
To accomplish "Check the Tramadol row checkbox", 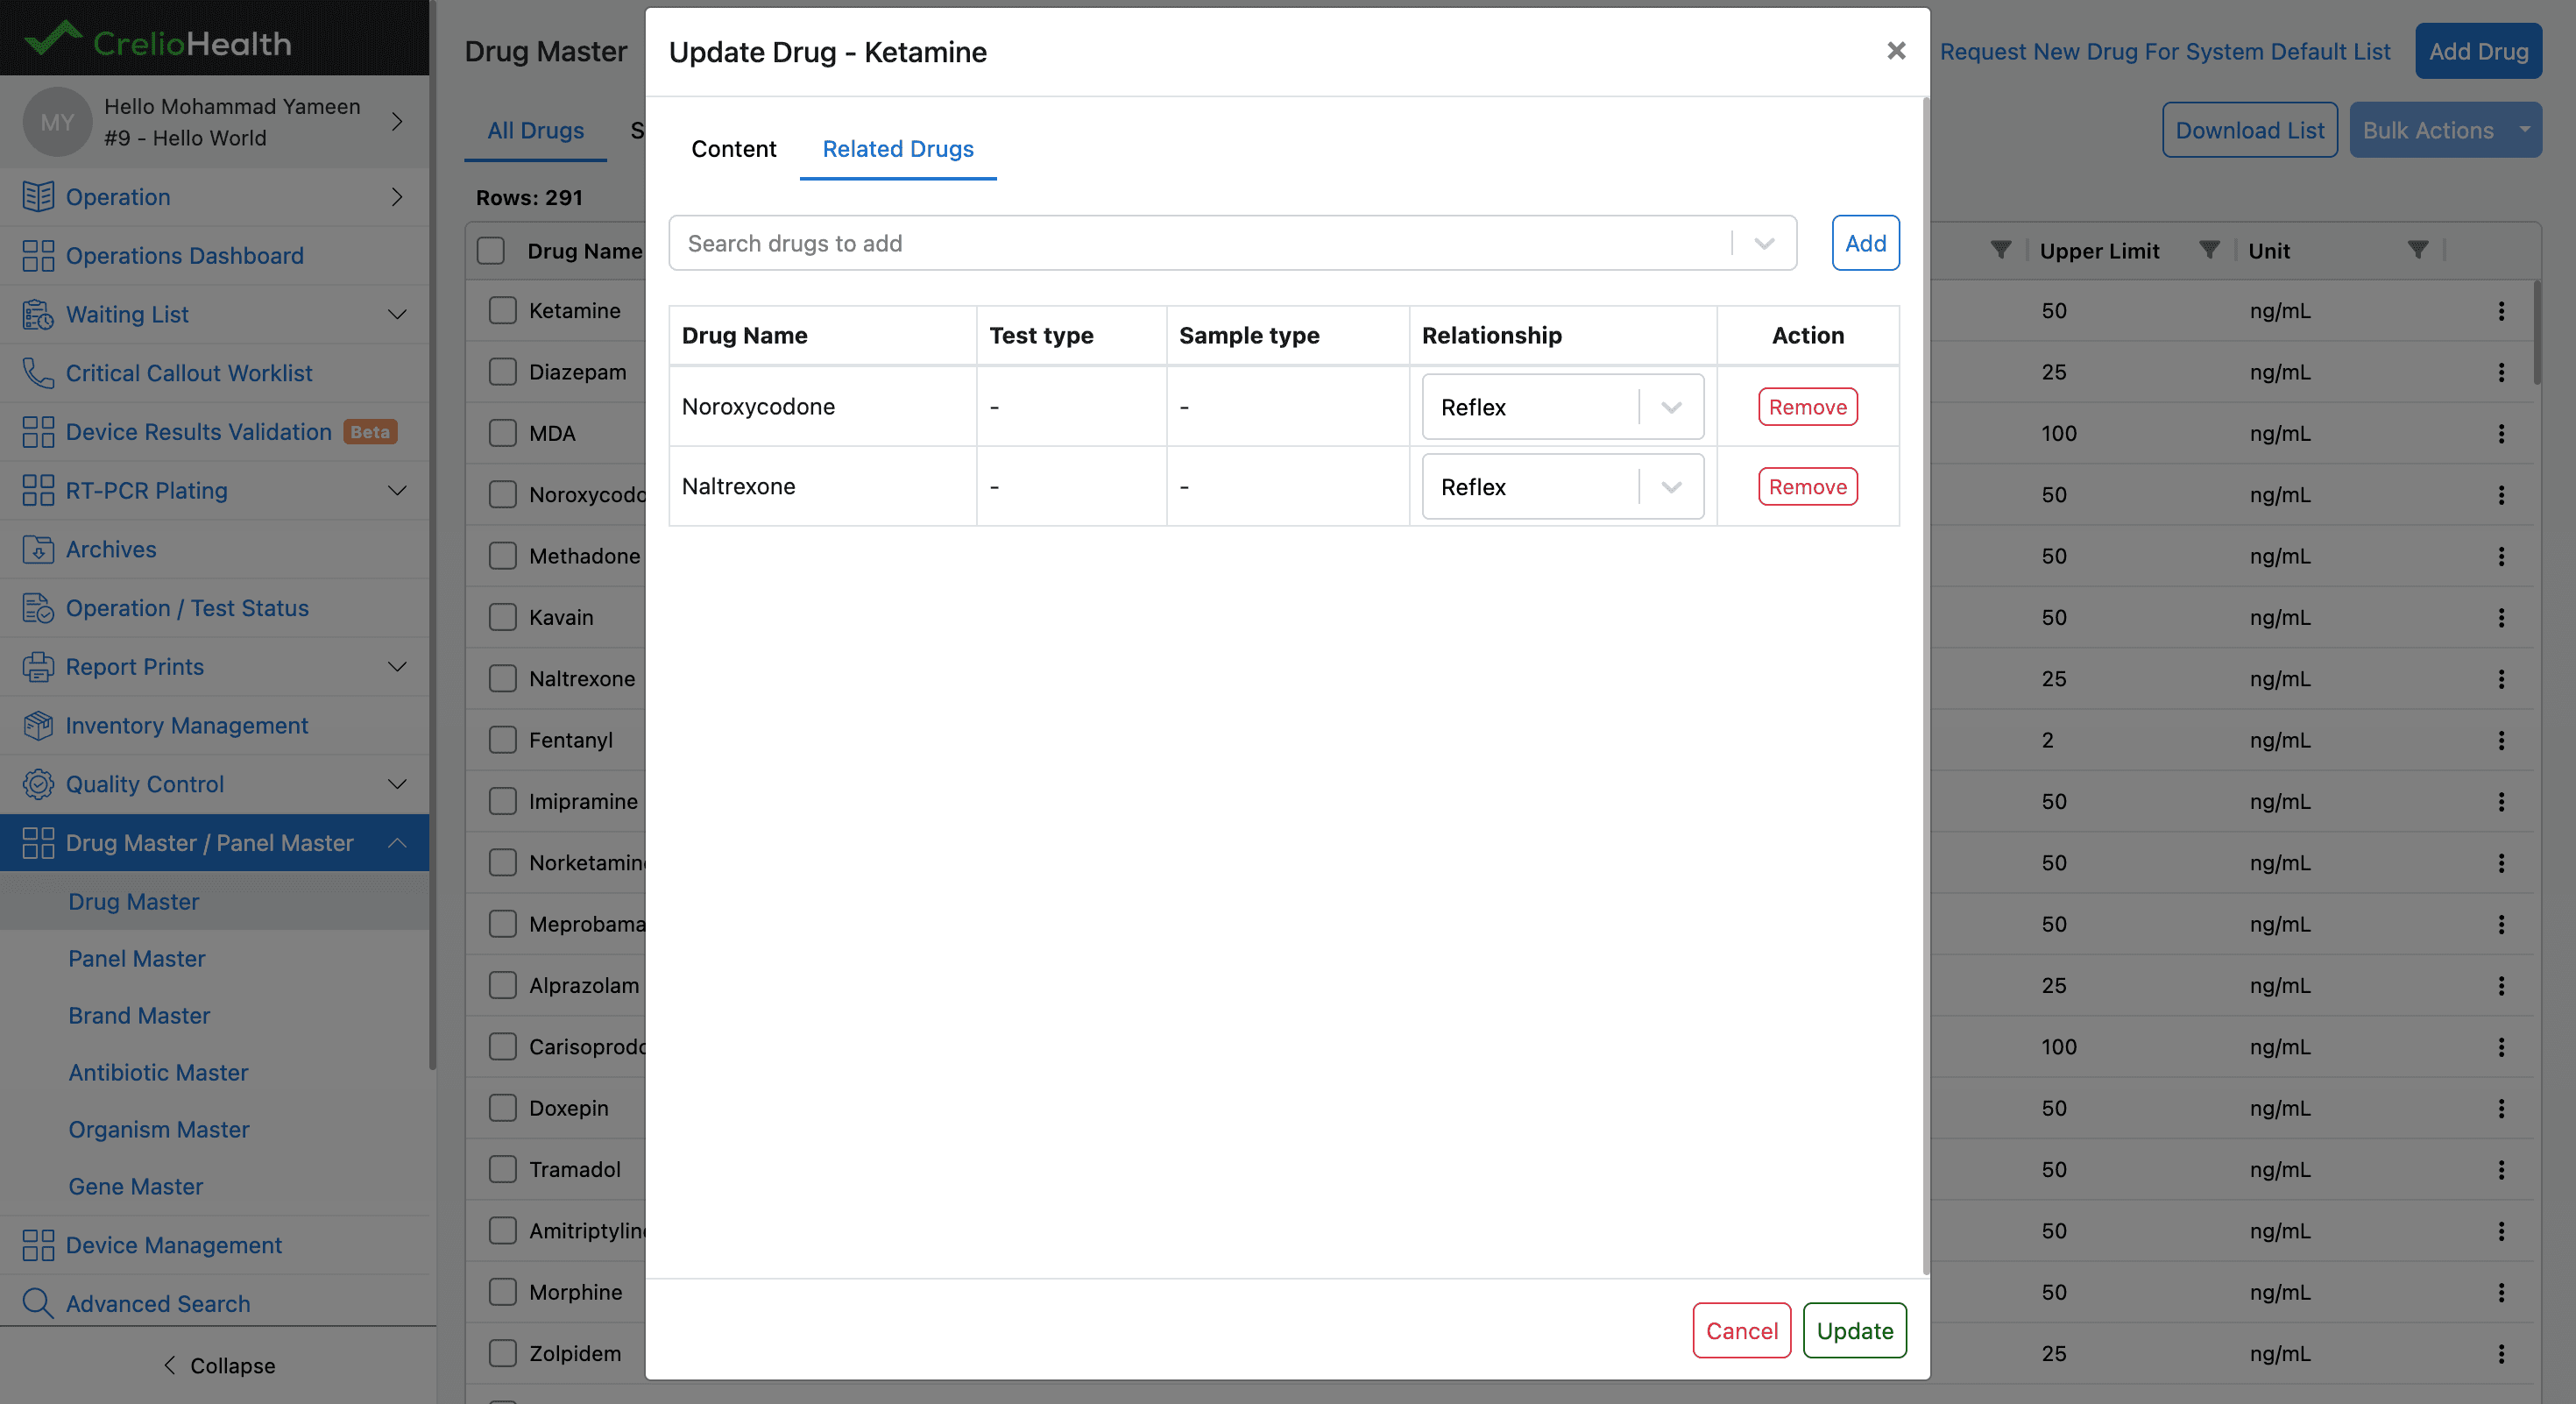I will (x=502, y=1169).
